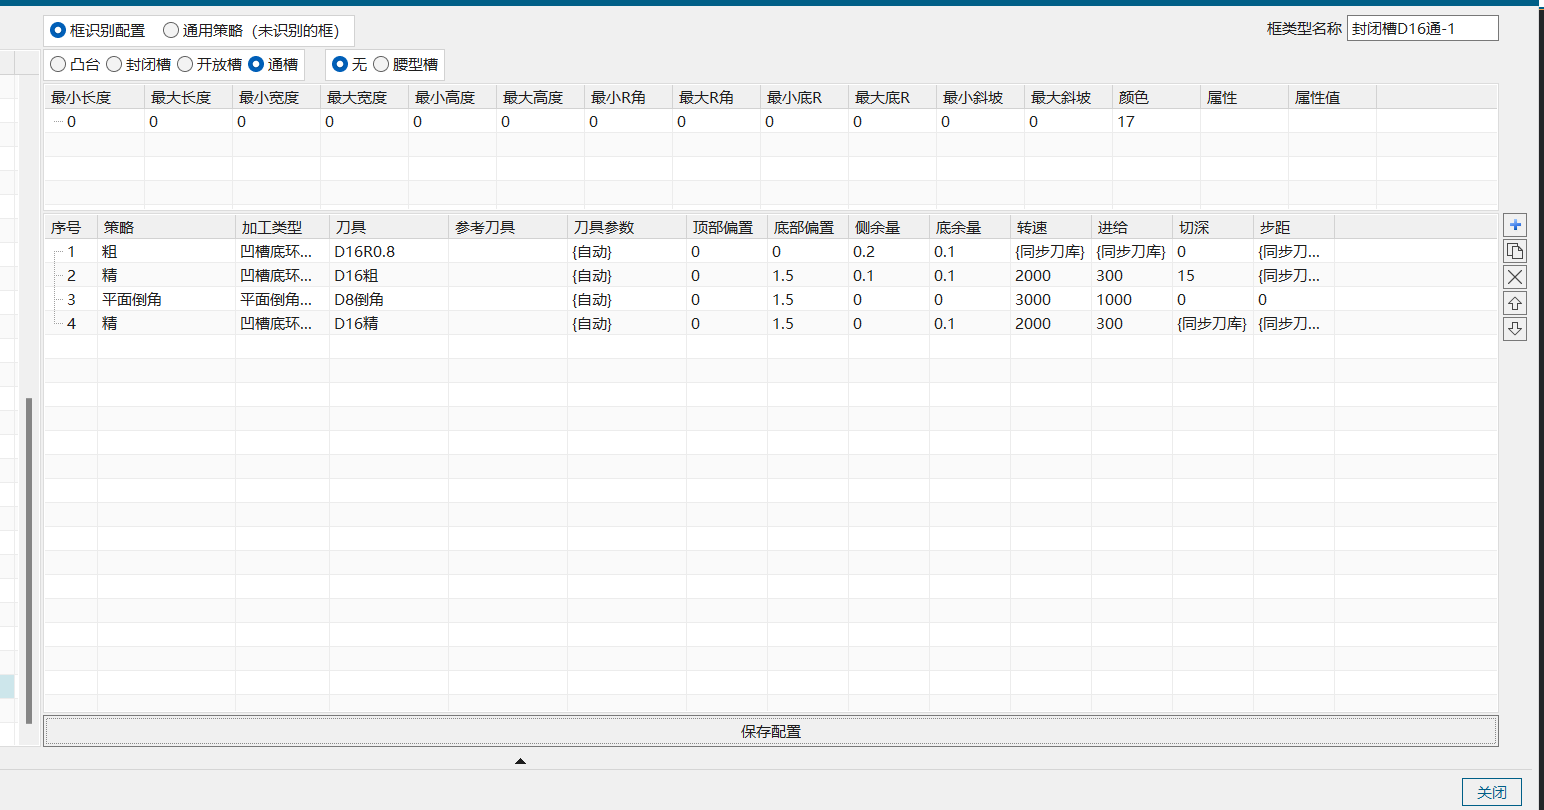Click side allowance 0.1 in row 2
The height and width of the screenshot is (810, 1544).
pyautogui.click(x=889, y=275)
